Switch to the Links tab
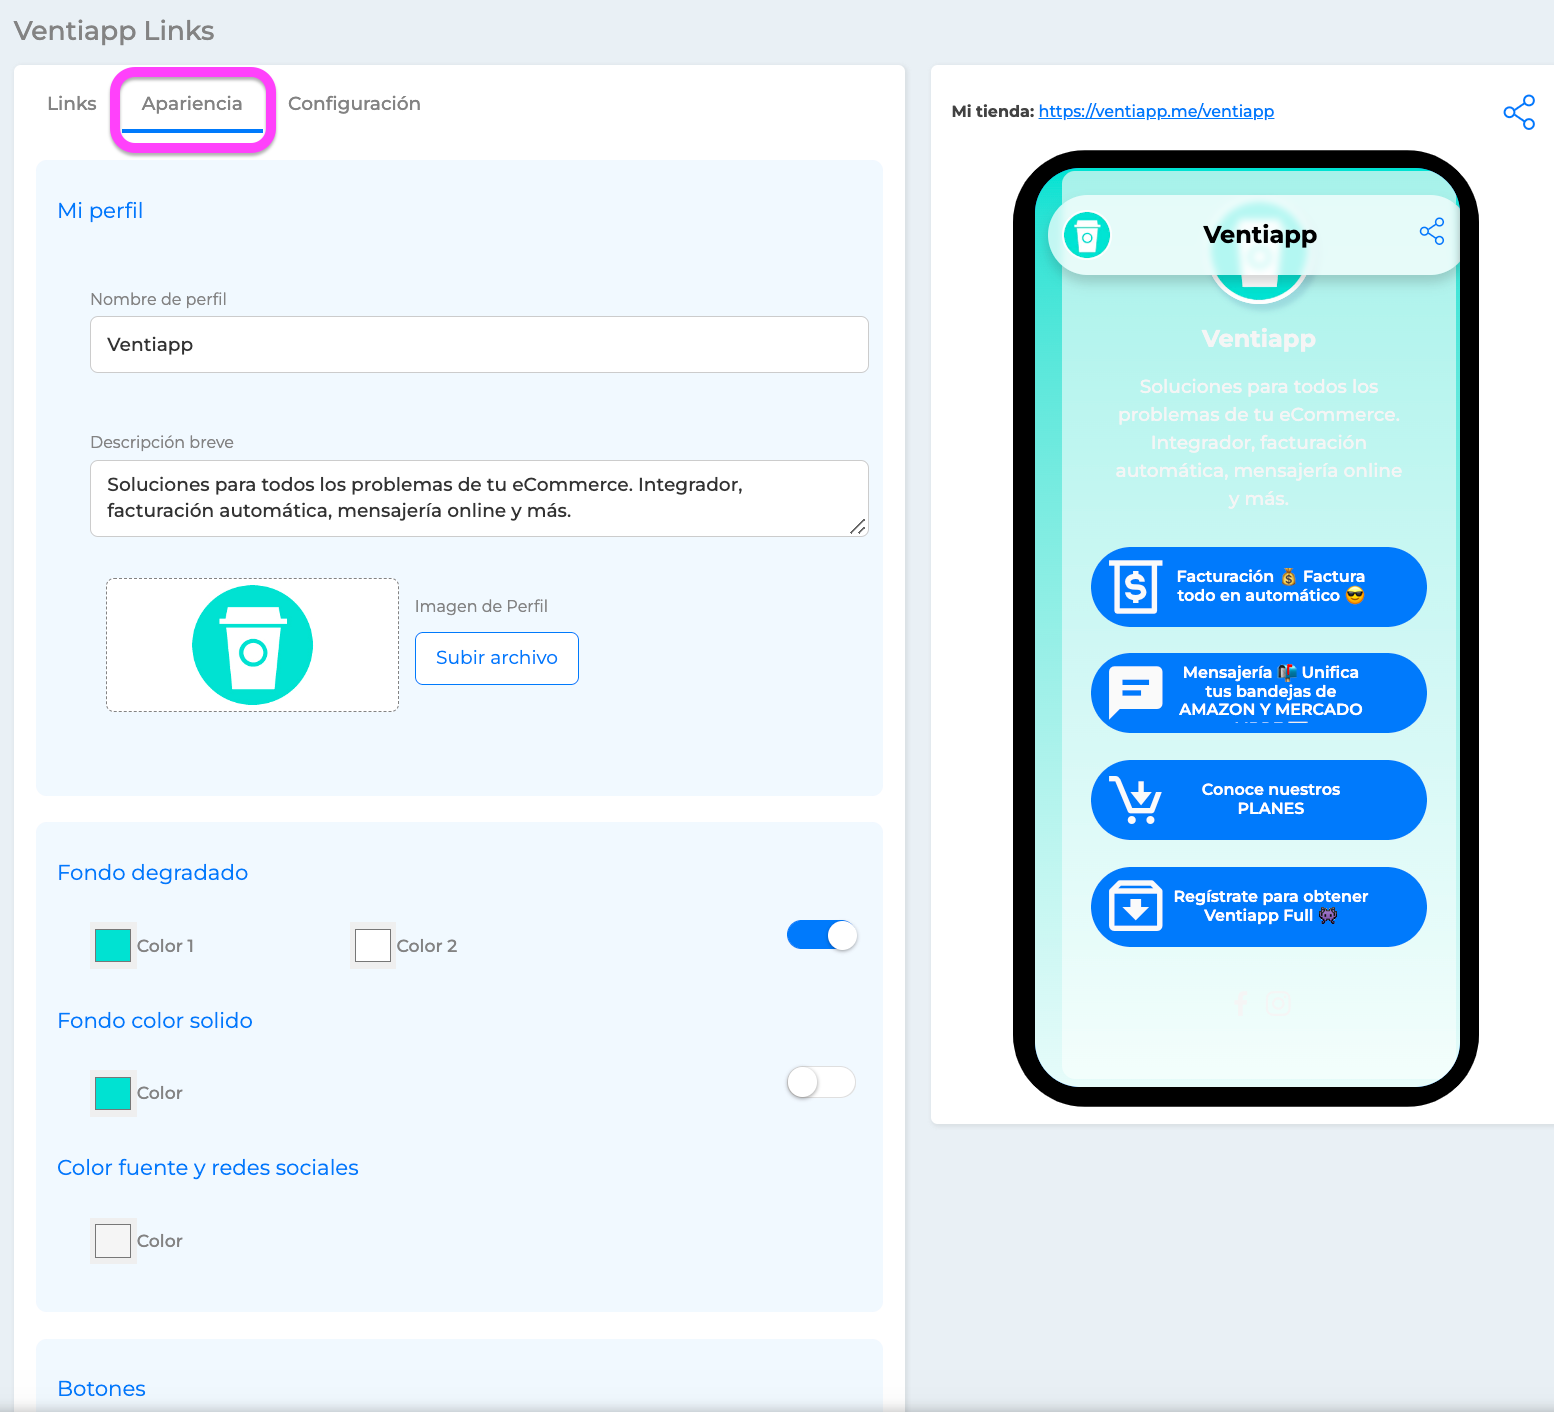The image size is (1554, 1412). point(72,104)
